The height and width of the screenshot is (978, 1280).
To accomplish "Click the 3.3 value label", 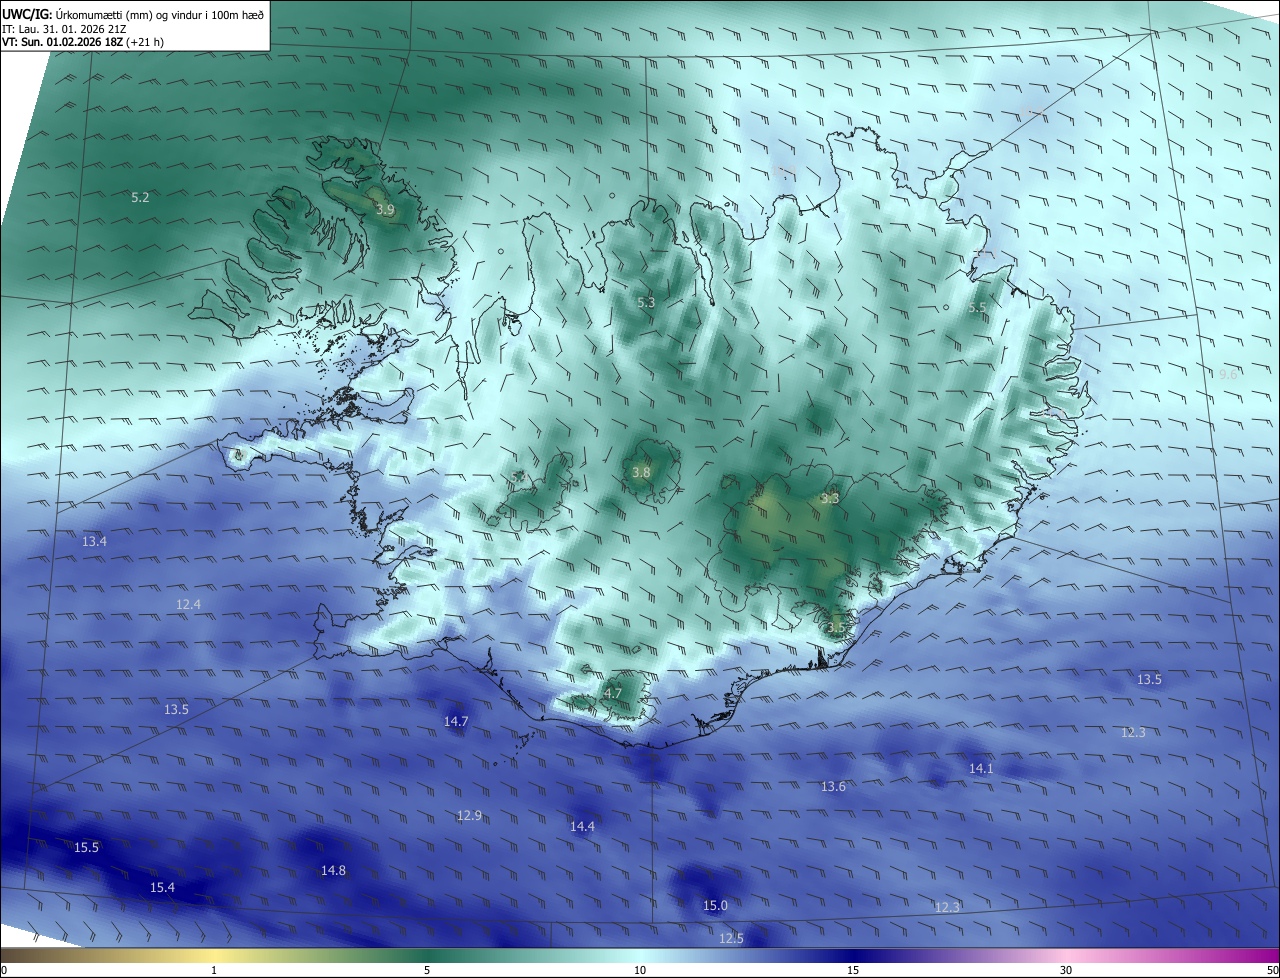I will pyautogui.click(x=830, y=497).
